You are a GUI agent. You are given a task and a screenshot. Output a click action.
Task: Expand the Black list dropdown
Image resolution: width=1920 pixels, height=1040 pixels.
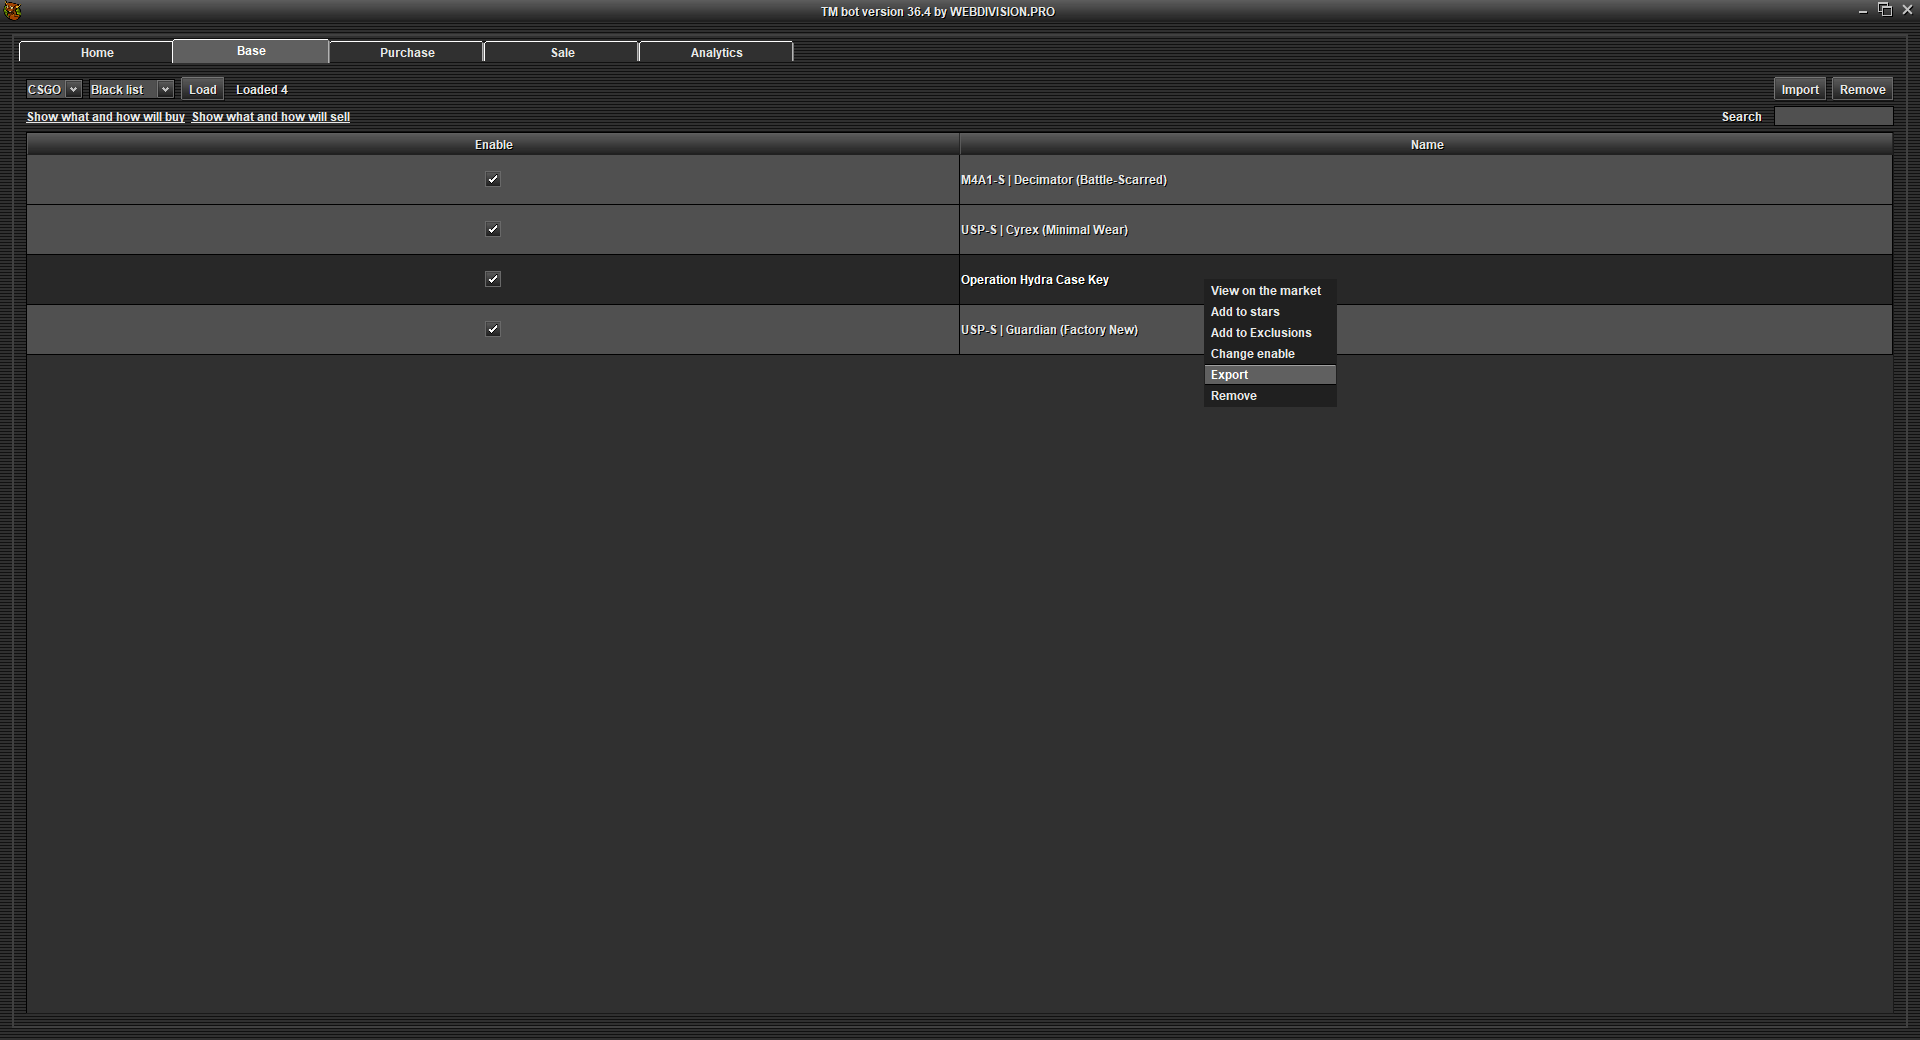click(x=131, y=90)
